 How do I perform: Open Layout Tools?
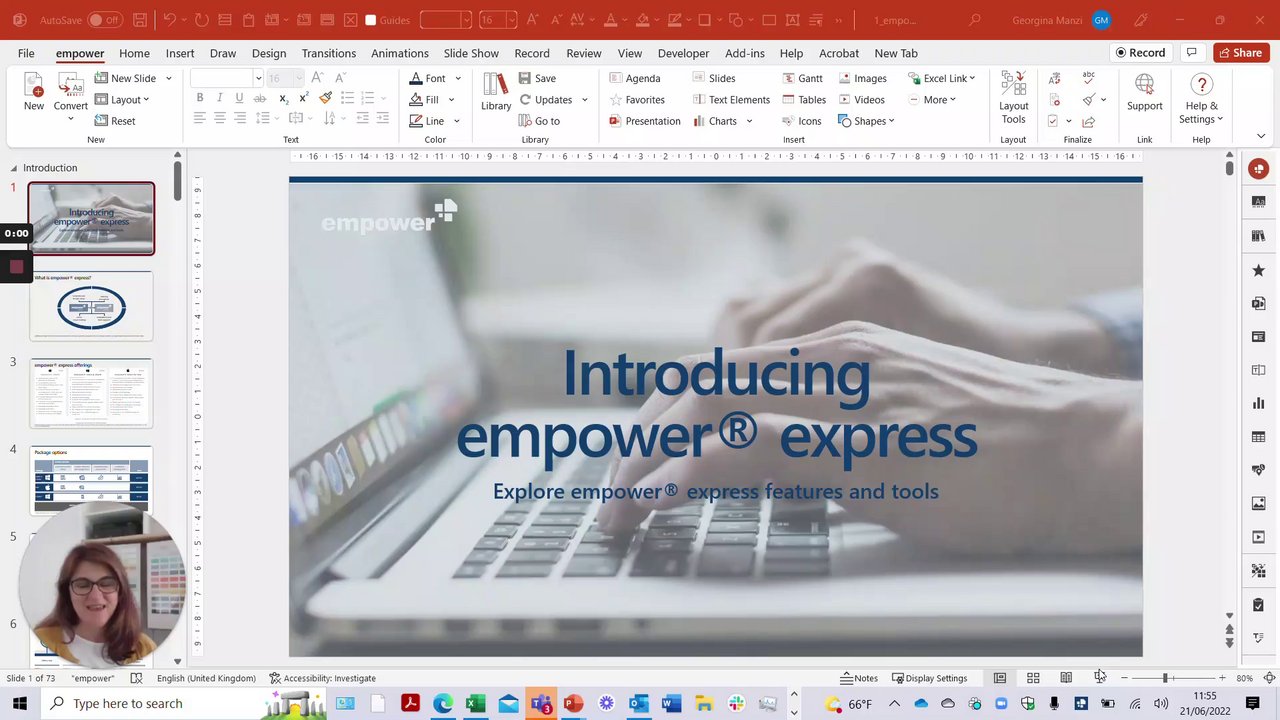click(x=1013, y=98)
